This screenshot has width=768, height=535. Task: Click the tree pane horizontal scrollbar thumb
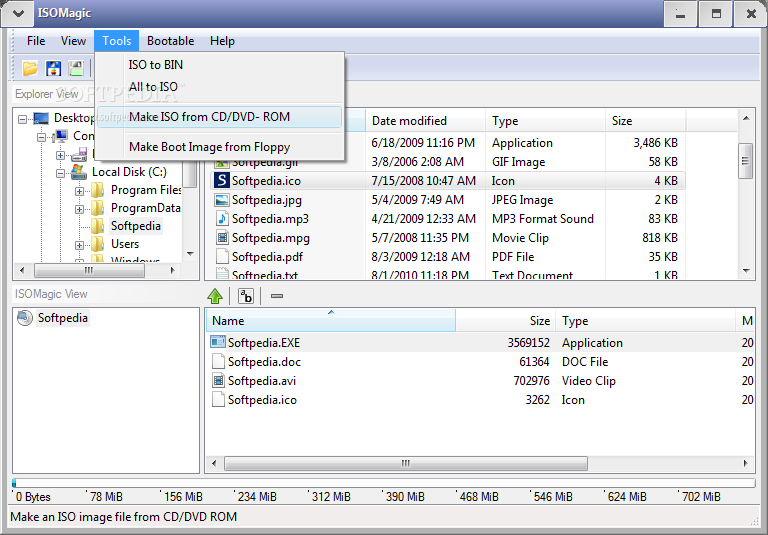pos(89,270)
